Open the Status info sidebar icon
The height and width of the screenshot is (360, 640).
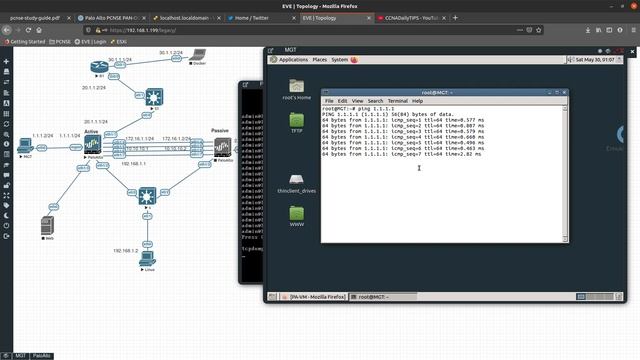[6, 144]
